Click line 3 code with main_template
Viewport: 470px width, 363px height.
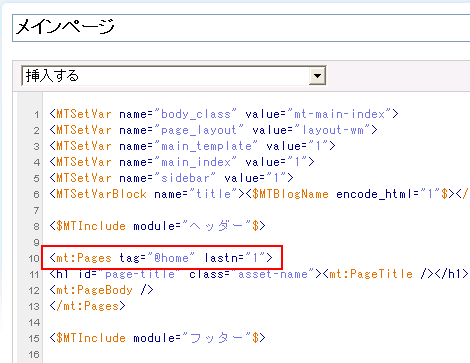(192, 146)
